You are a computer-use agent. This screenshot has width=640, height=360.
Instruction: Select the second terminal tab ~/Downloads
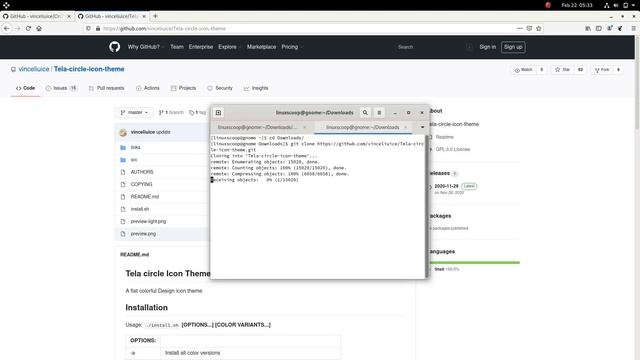[x=362, y=127]
